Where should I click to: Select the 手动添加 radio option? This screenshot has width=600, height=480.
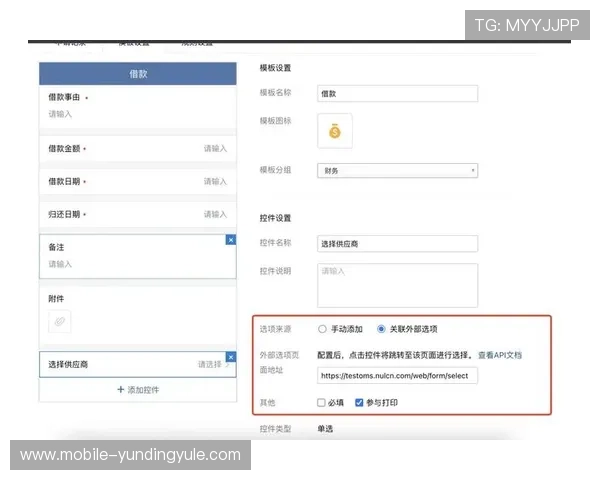[322, 329]
